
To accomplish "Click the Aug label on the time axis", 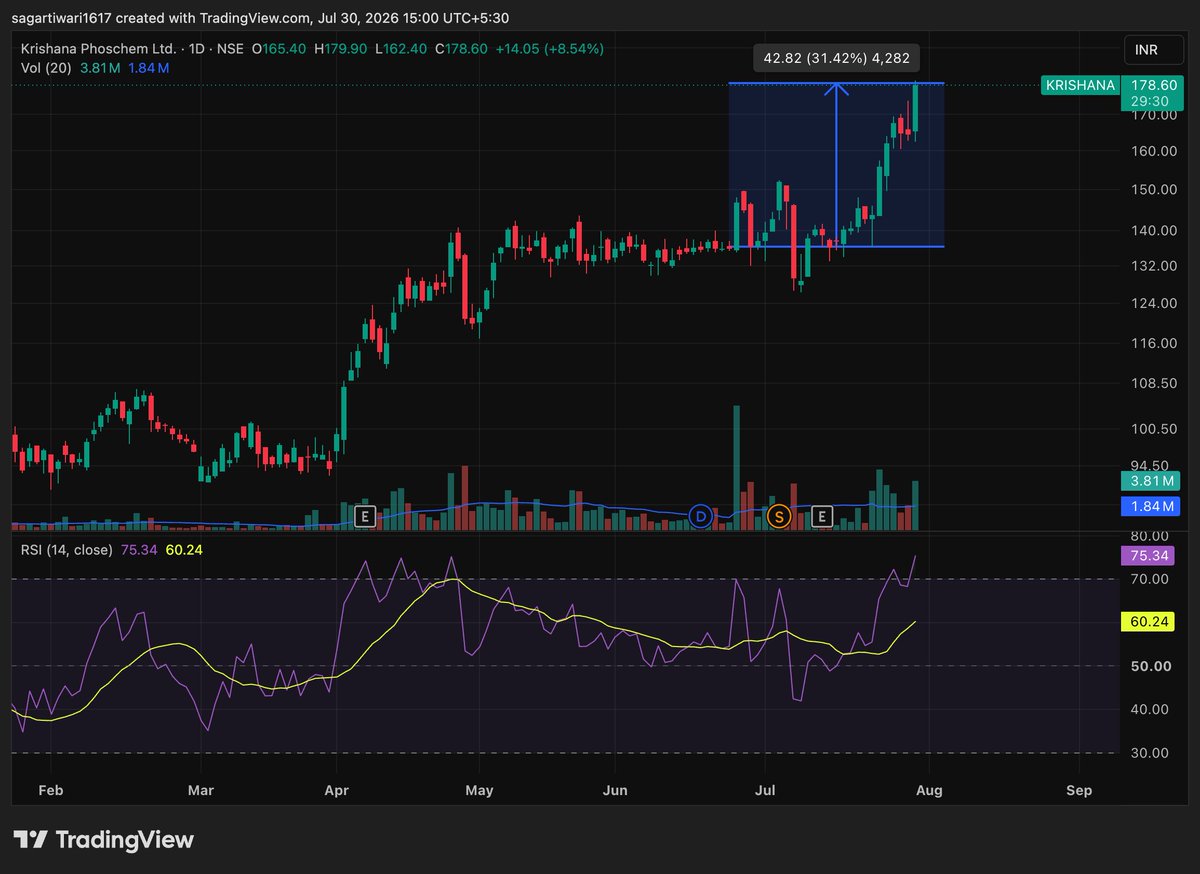I will [929, 790].
